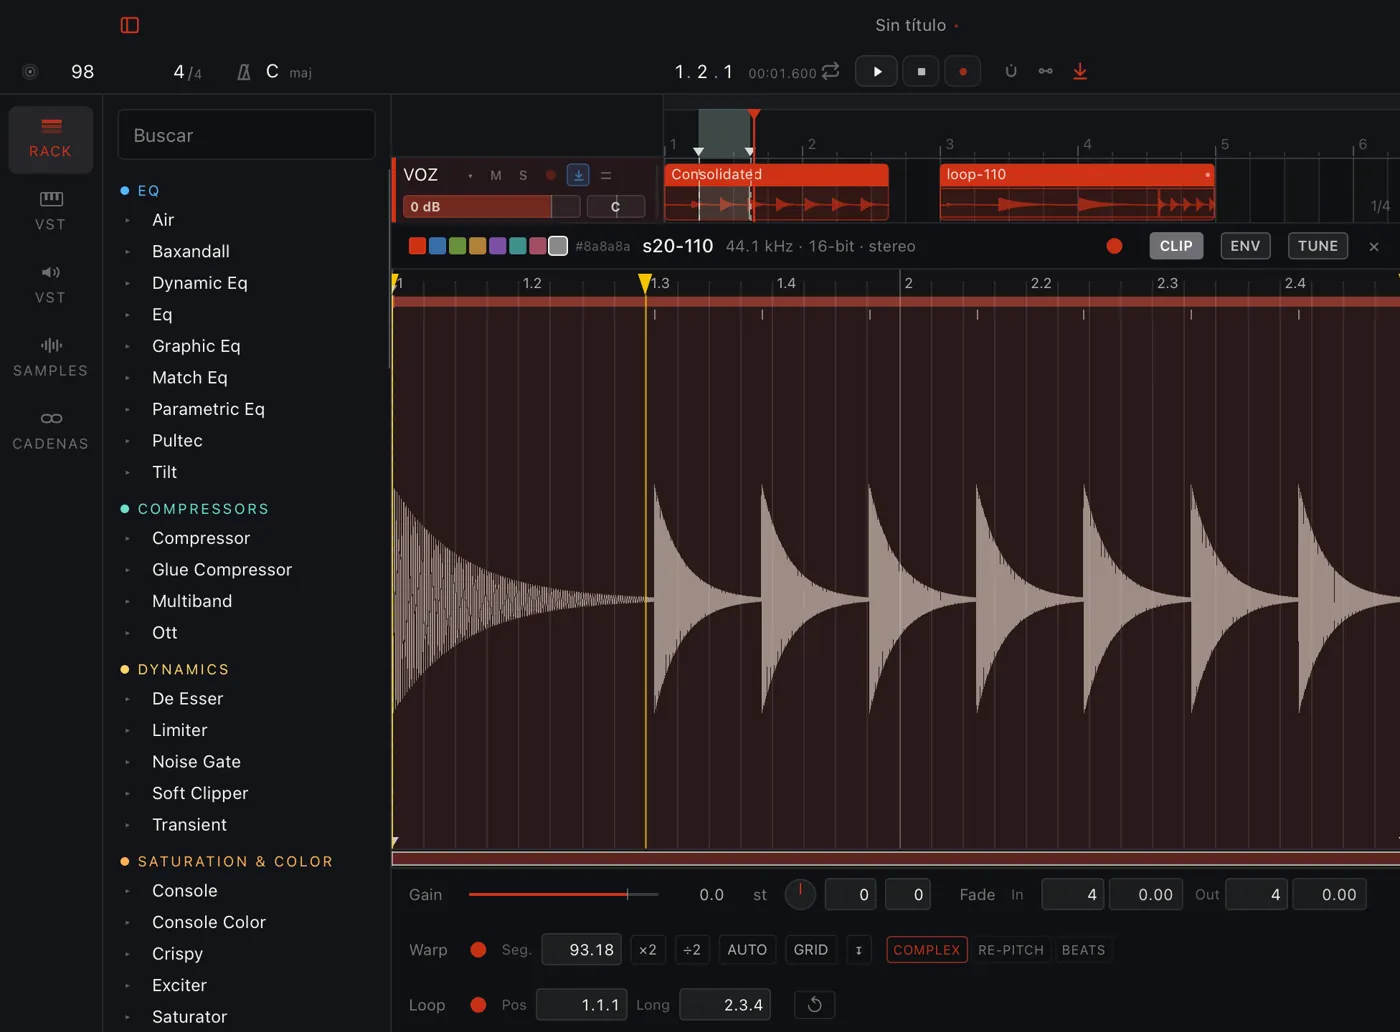The height and width of the screenshot is (1032, 1400).
Task: Pick the red clip color swatch
Action: (417, 246)
